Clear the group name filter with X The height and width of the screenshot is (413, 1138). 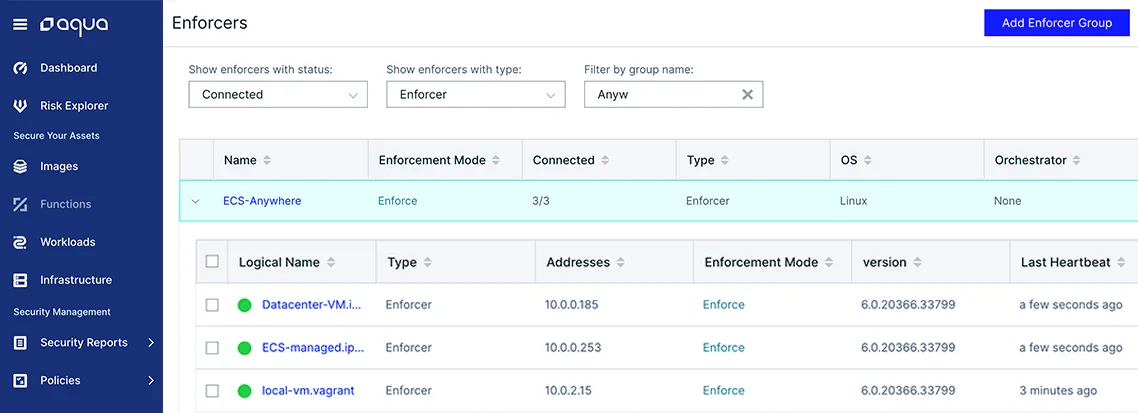pos(747,94)
